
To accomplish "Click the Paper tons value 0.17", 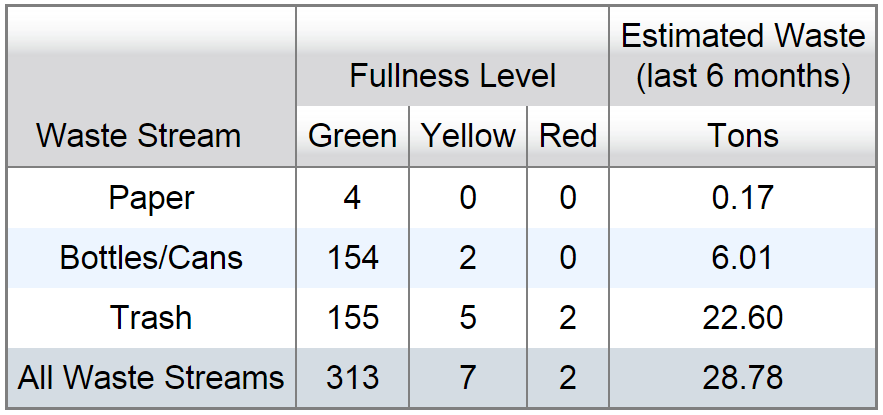I will (x=743, y=198).
